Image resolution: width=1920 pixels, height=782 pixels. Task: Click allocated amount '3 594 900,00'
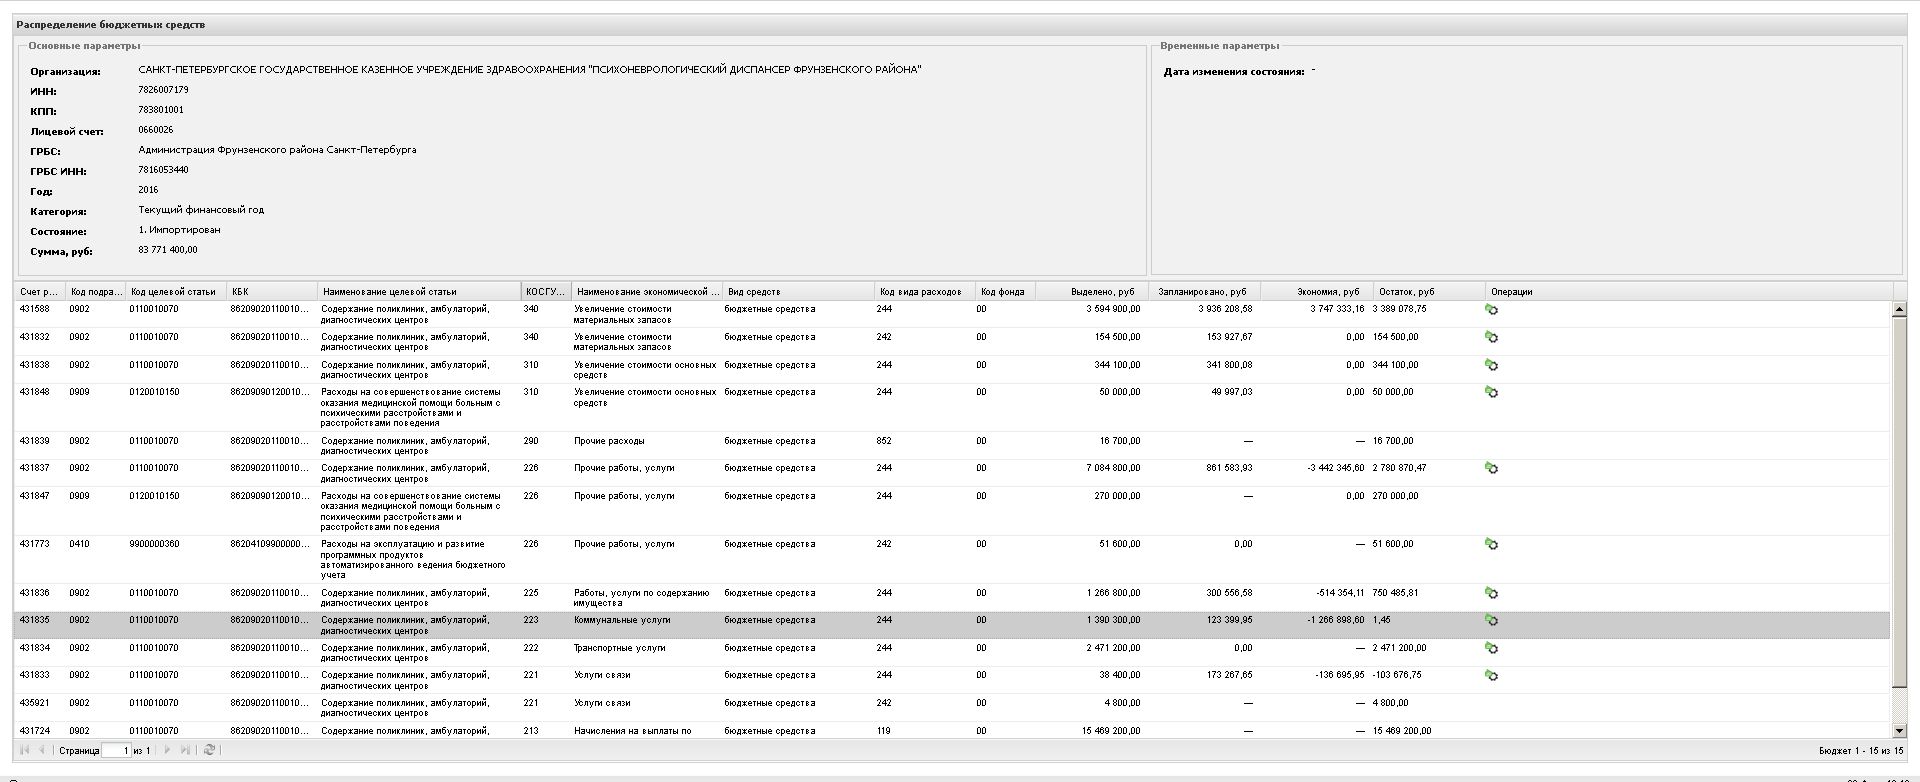(x=1113, y=309)
